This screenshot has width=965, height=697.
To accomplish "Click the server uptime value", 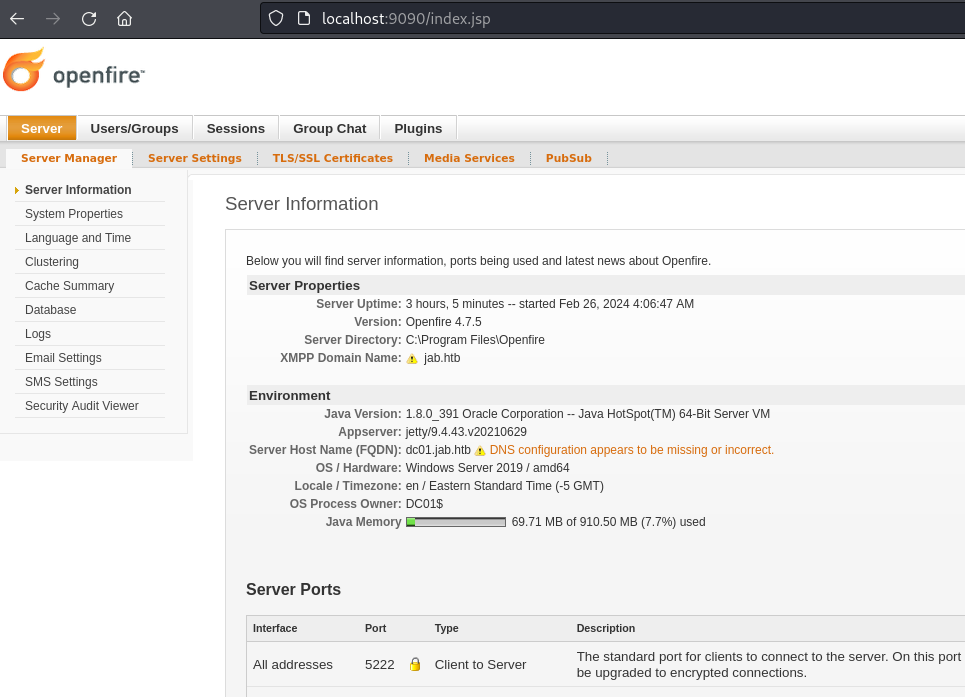I will 550,303.
